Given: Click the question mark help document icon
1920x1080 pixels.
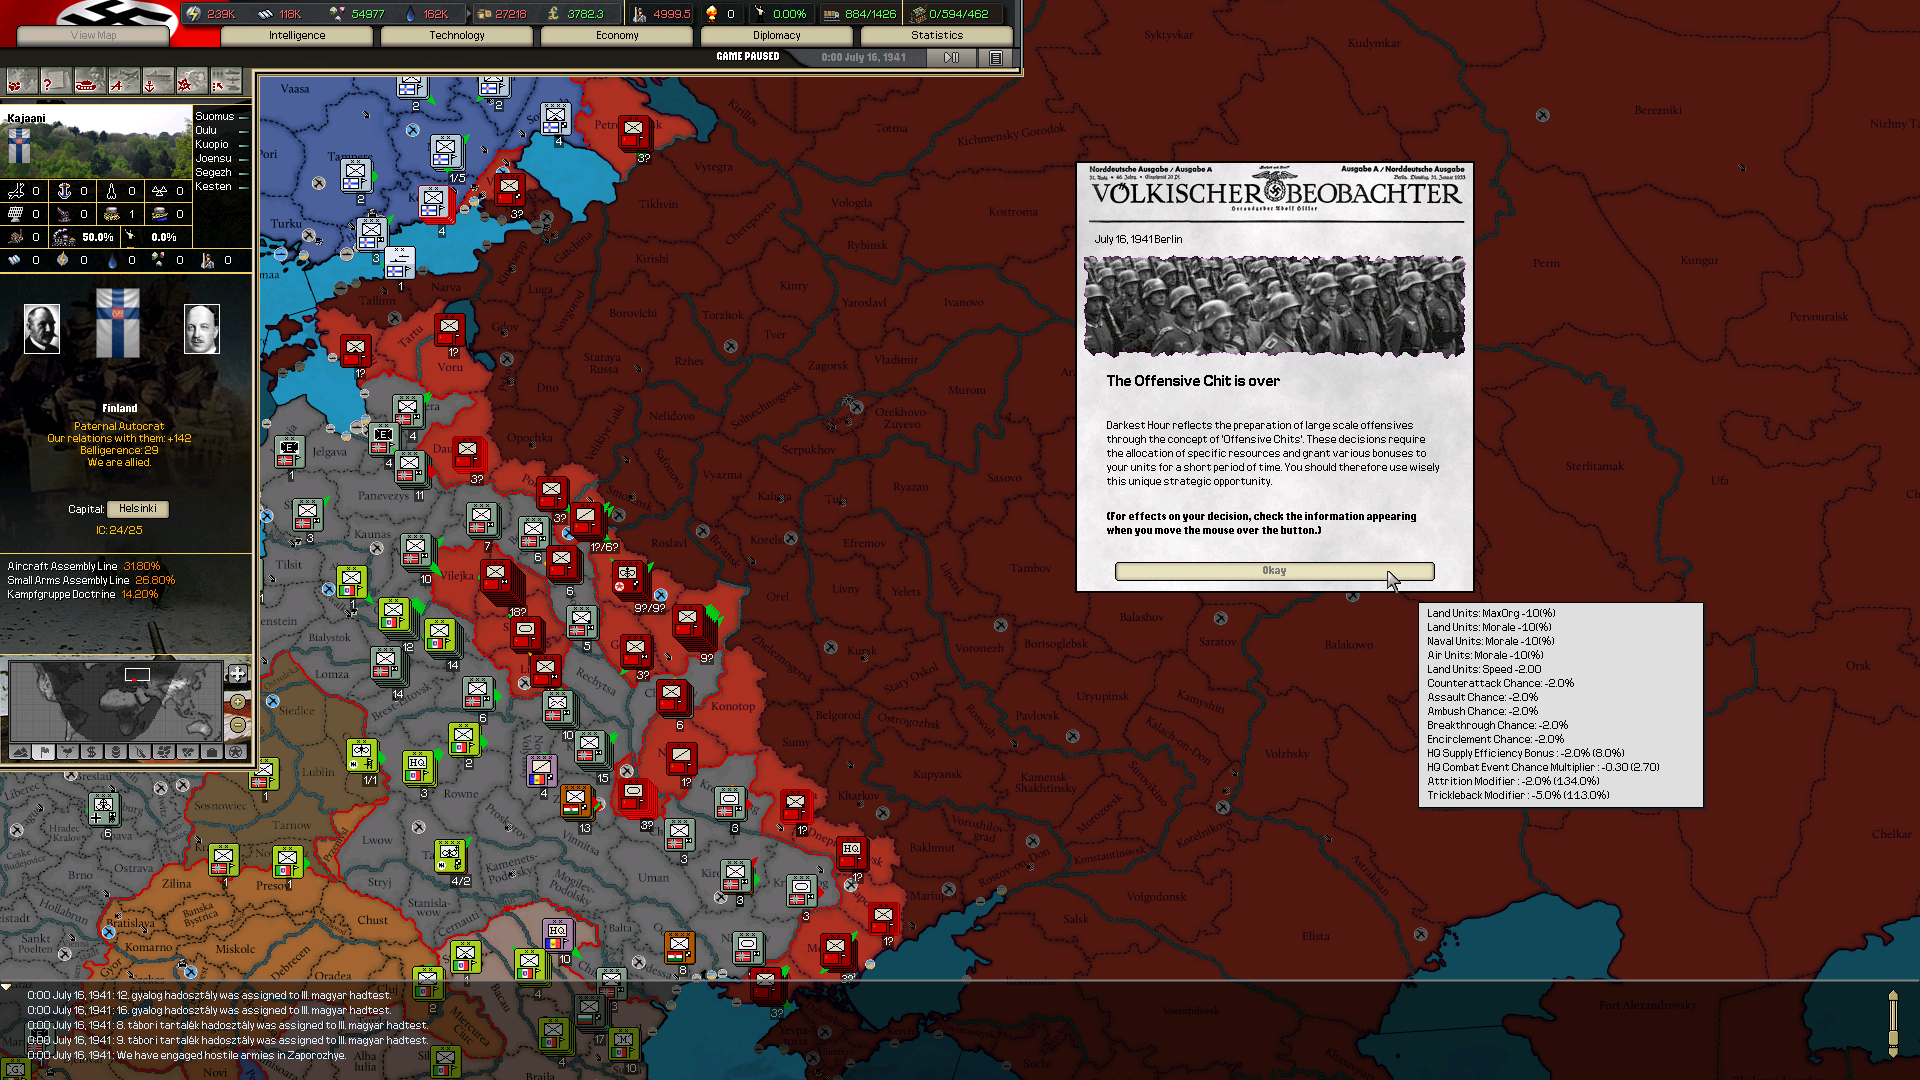Looking at the screenshot, I should pos(56,81).
